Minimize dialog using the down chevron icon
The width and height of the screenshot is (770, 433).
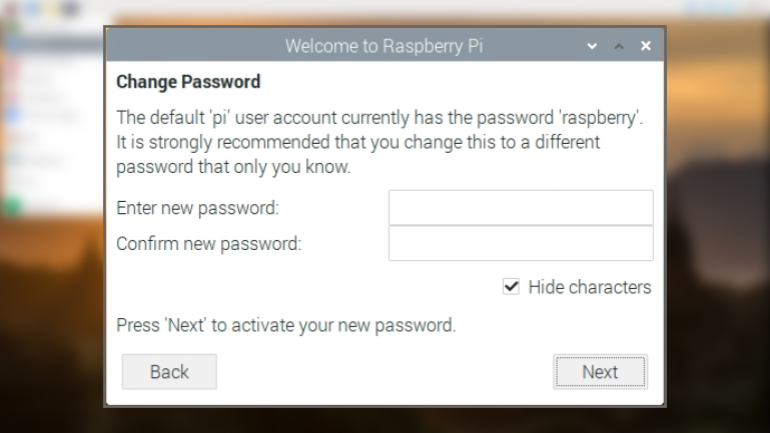click(x=592, y=46)
